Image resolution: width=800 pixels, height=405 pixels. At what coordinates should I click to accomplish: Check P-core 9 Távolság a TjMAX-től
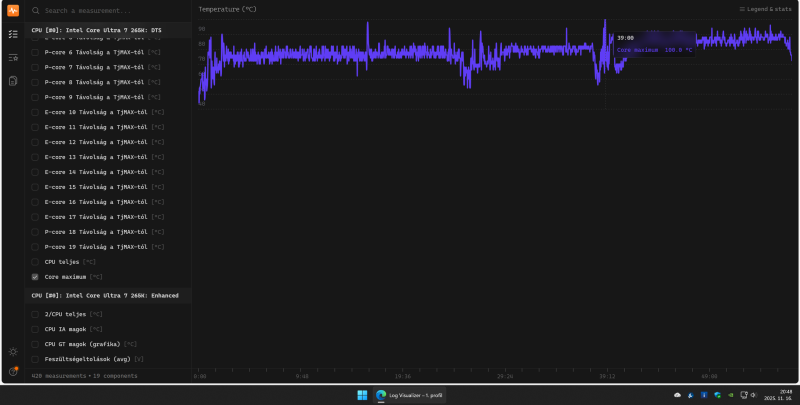[35, 97]
